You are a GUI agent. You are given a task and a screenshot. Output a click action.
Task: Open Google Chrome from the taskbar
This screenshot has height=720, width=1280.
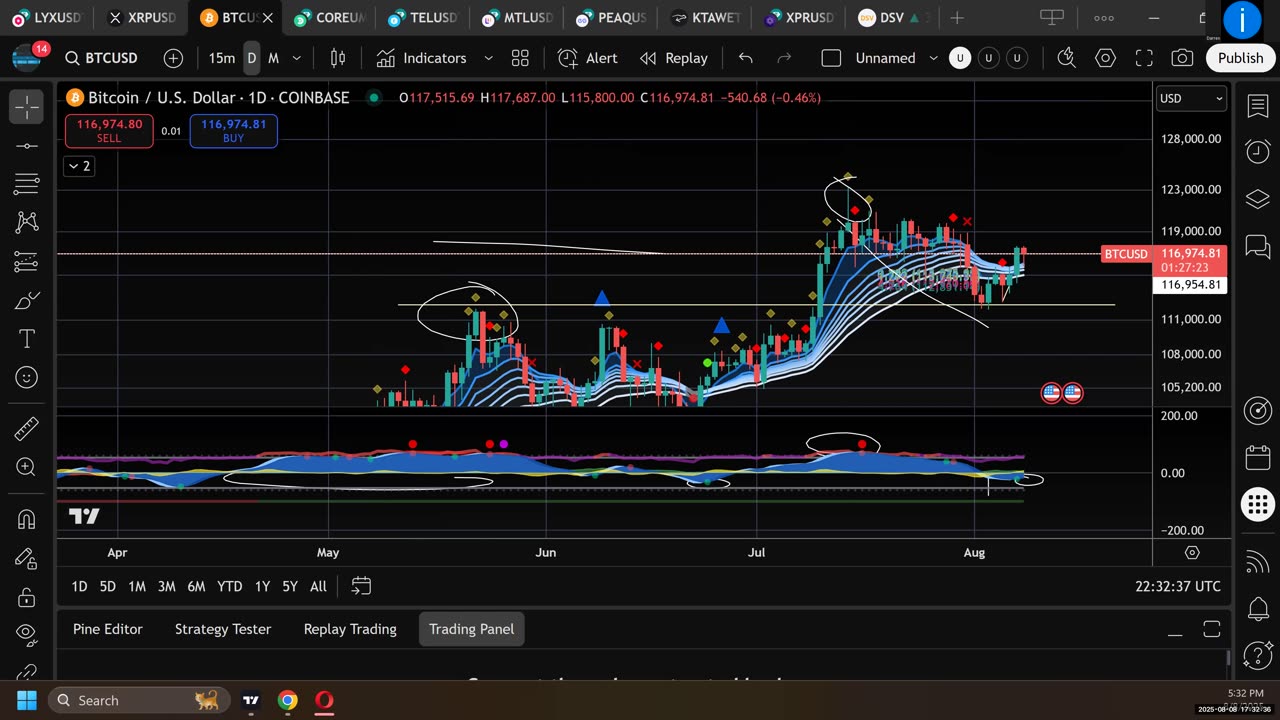(288, 700)
